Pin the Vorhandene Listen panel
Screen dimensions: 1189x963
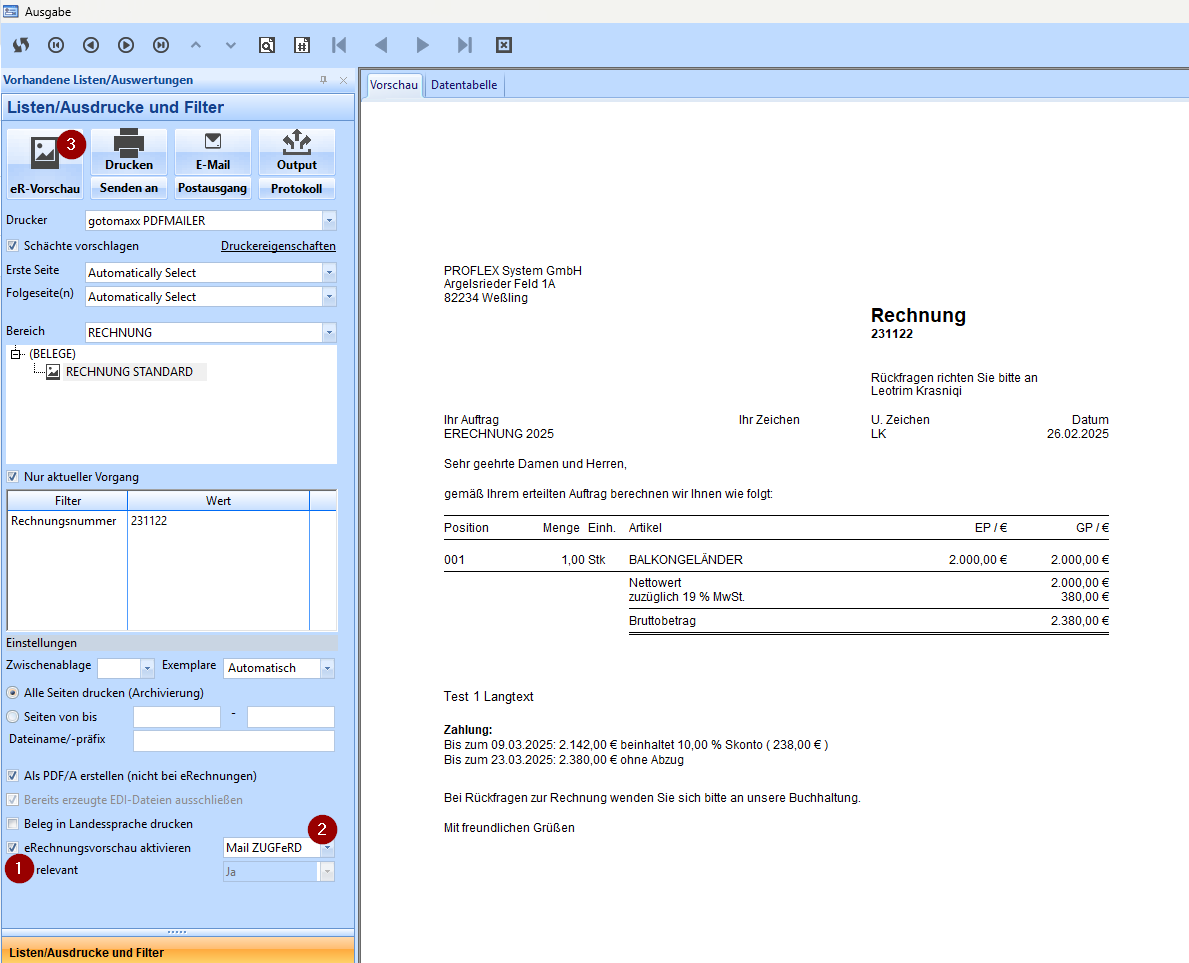click(x=323, y=80)
